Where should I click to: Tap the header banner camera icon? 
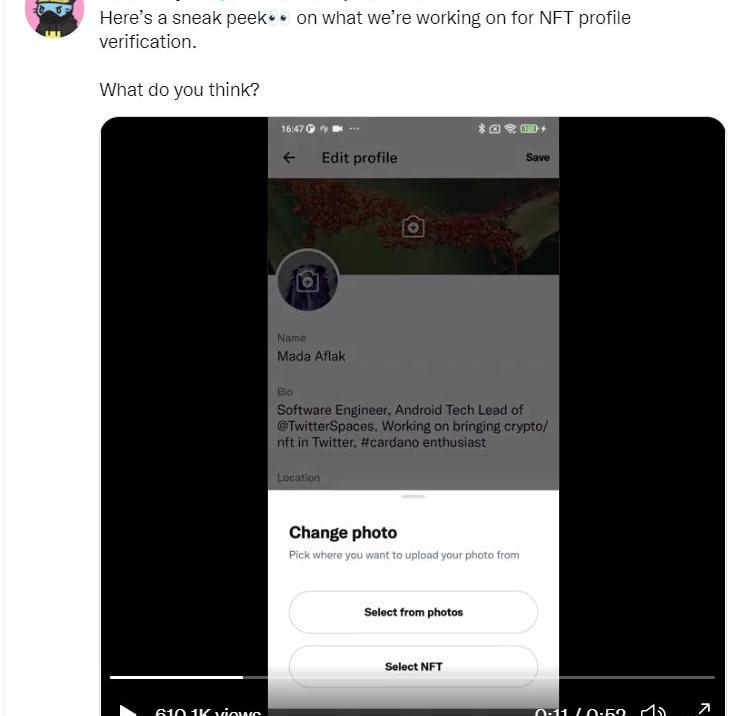point(413,227)
